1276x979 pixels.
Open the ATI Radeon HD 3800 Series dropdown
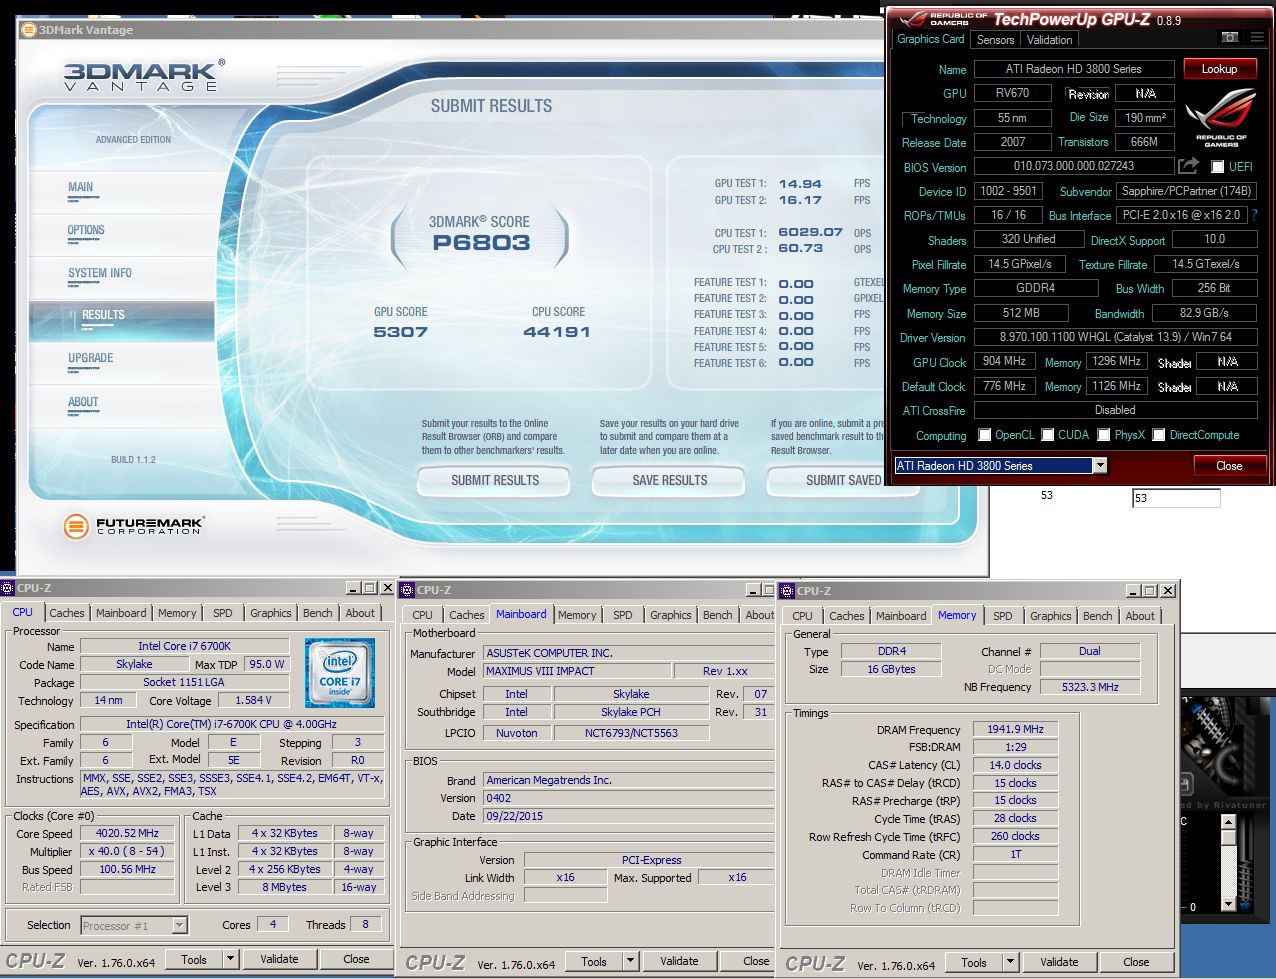1100,465
